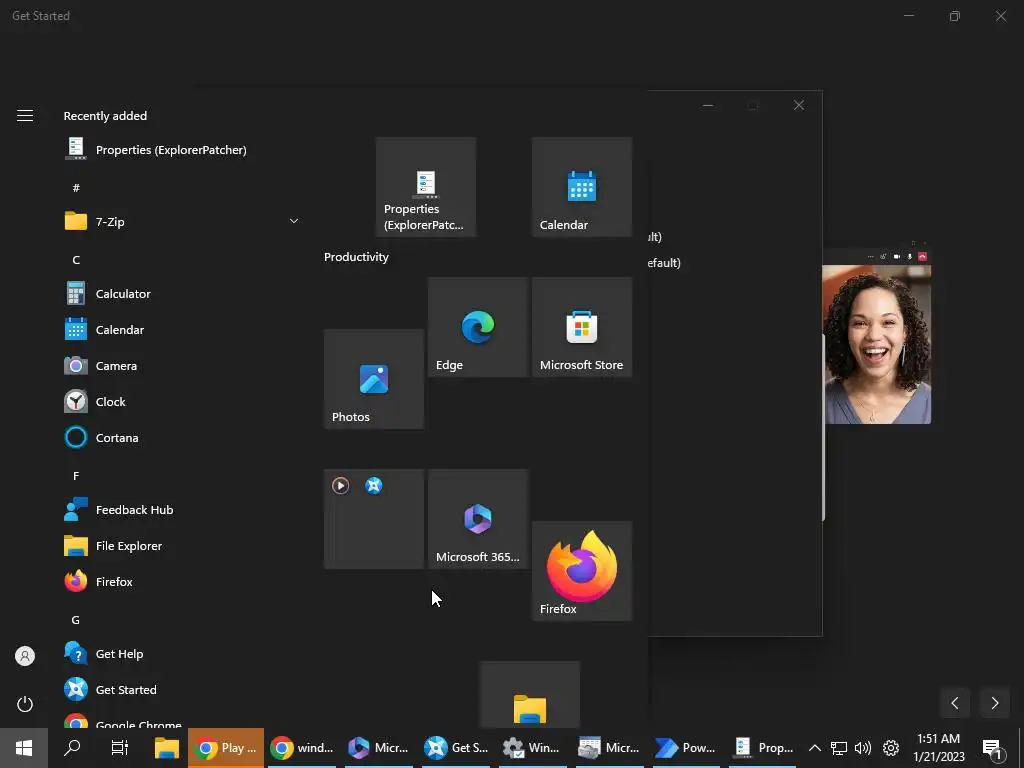Image resolution: width=1024 pixels, height=768 pixels.
Task: Switch to Microsoft 365 taskbar window
Action: click(x=378, y=748)
